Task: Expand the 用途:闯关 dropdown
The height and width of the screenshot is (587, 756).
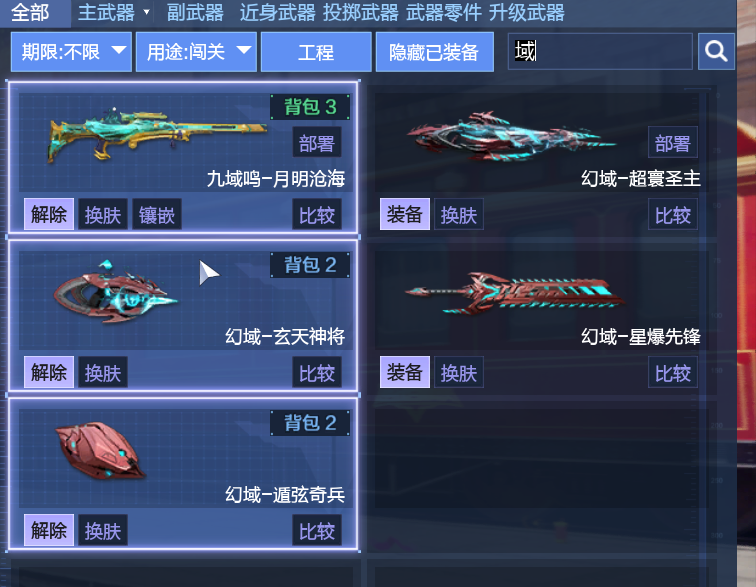Action: [x=196, y=52]
